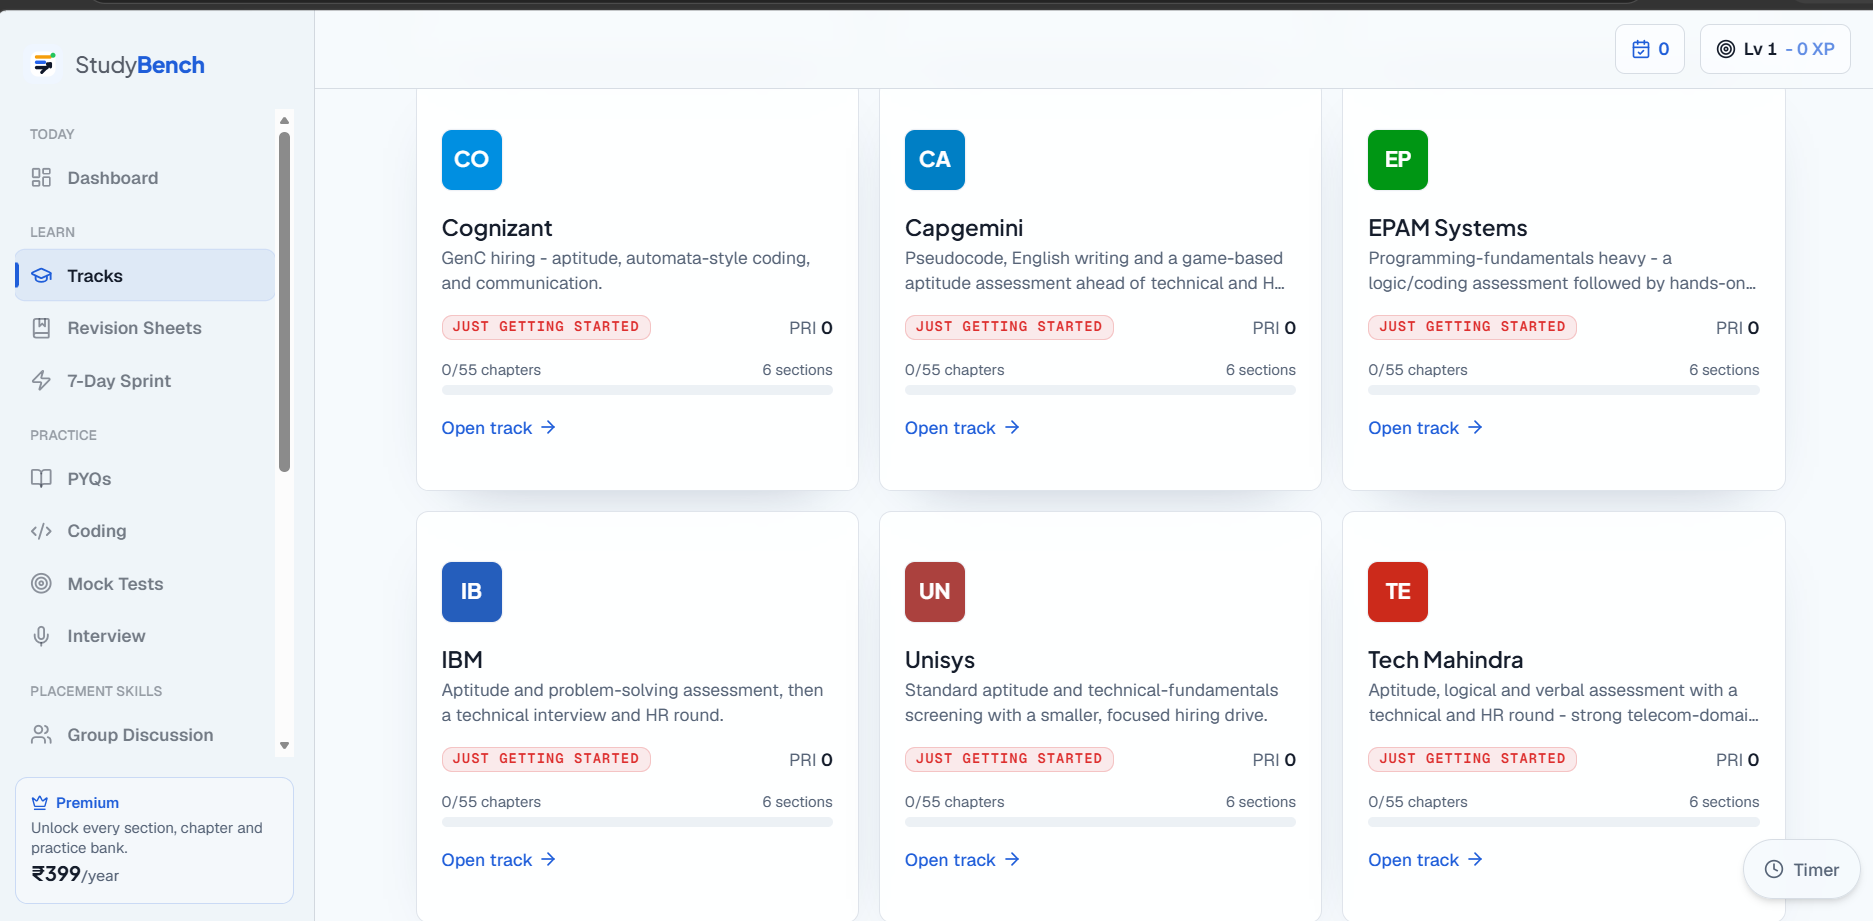Open the Capgemini track link

962,428
